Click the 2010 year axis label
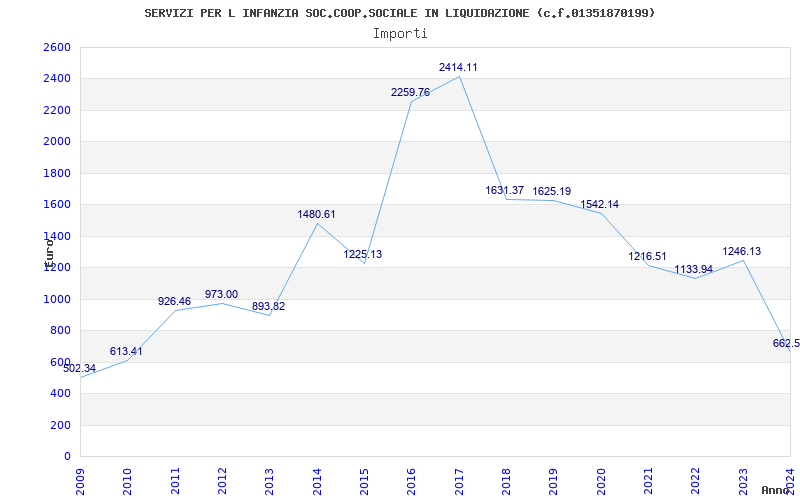800x500 pixels. (127, 481)
